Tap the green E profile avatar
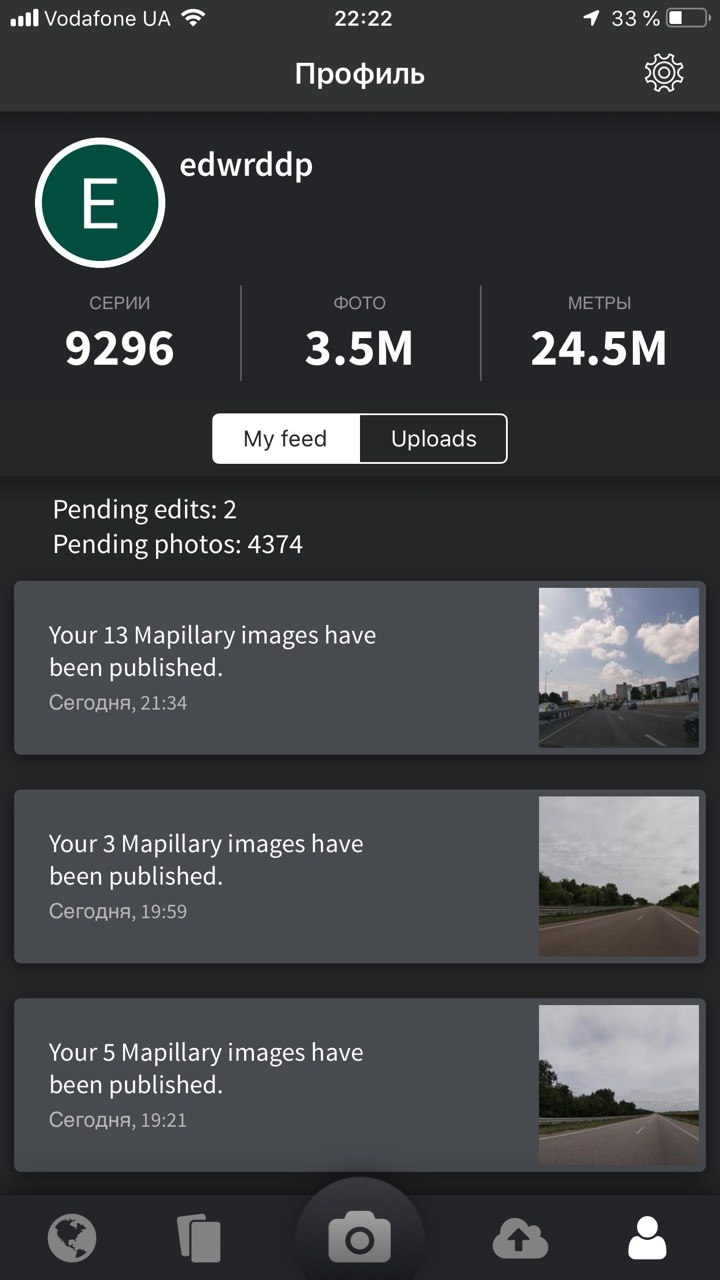 pos(100,203)
